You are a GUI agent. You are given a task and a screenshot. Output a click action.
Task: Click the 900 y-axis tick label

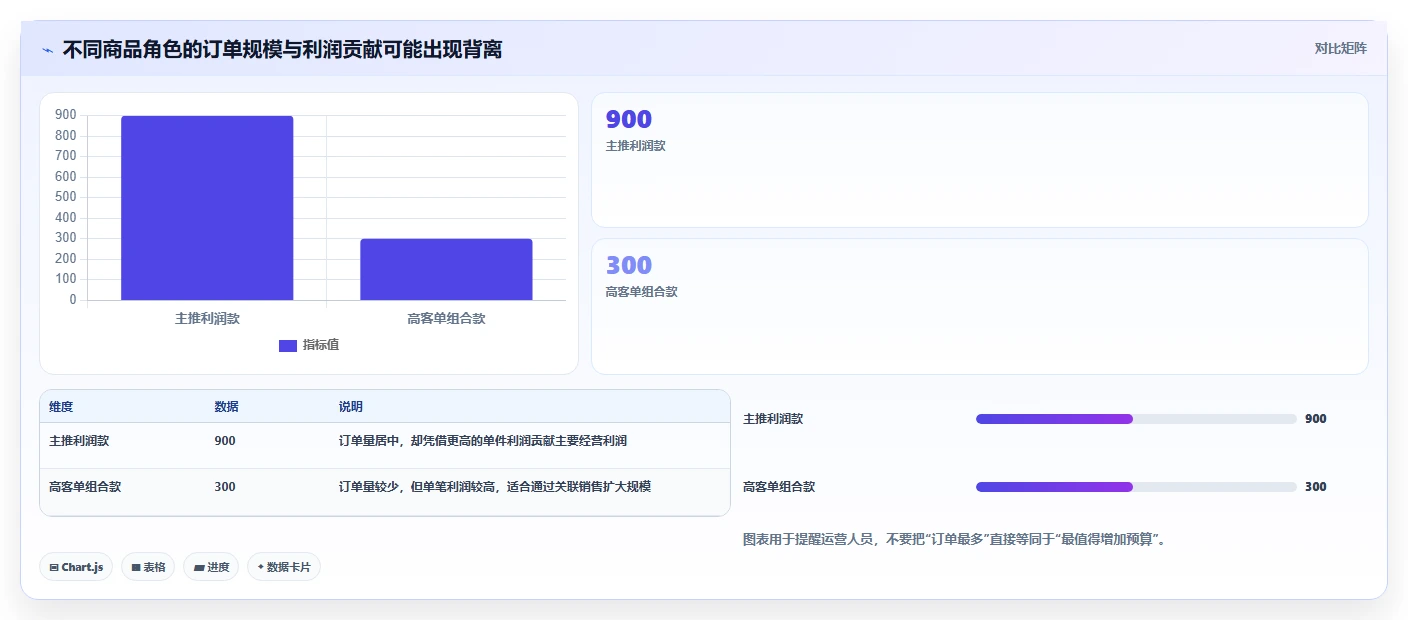click(x=66, y=115)
